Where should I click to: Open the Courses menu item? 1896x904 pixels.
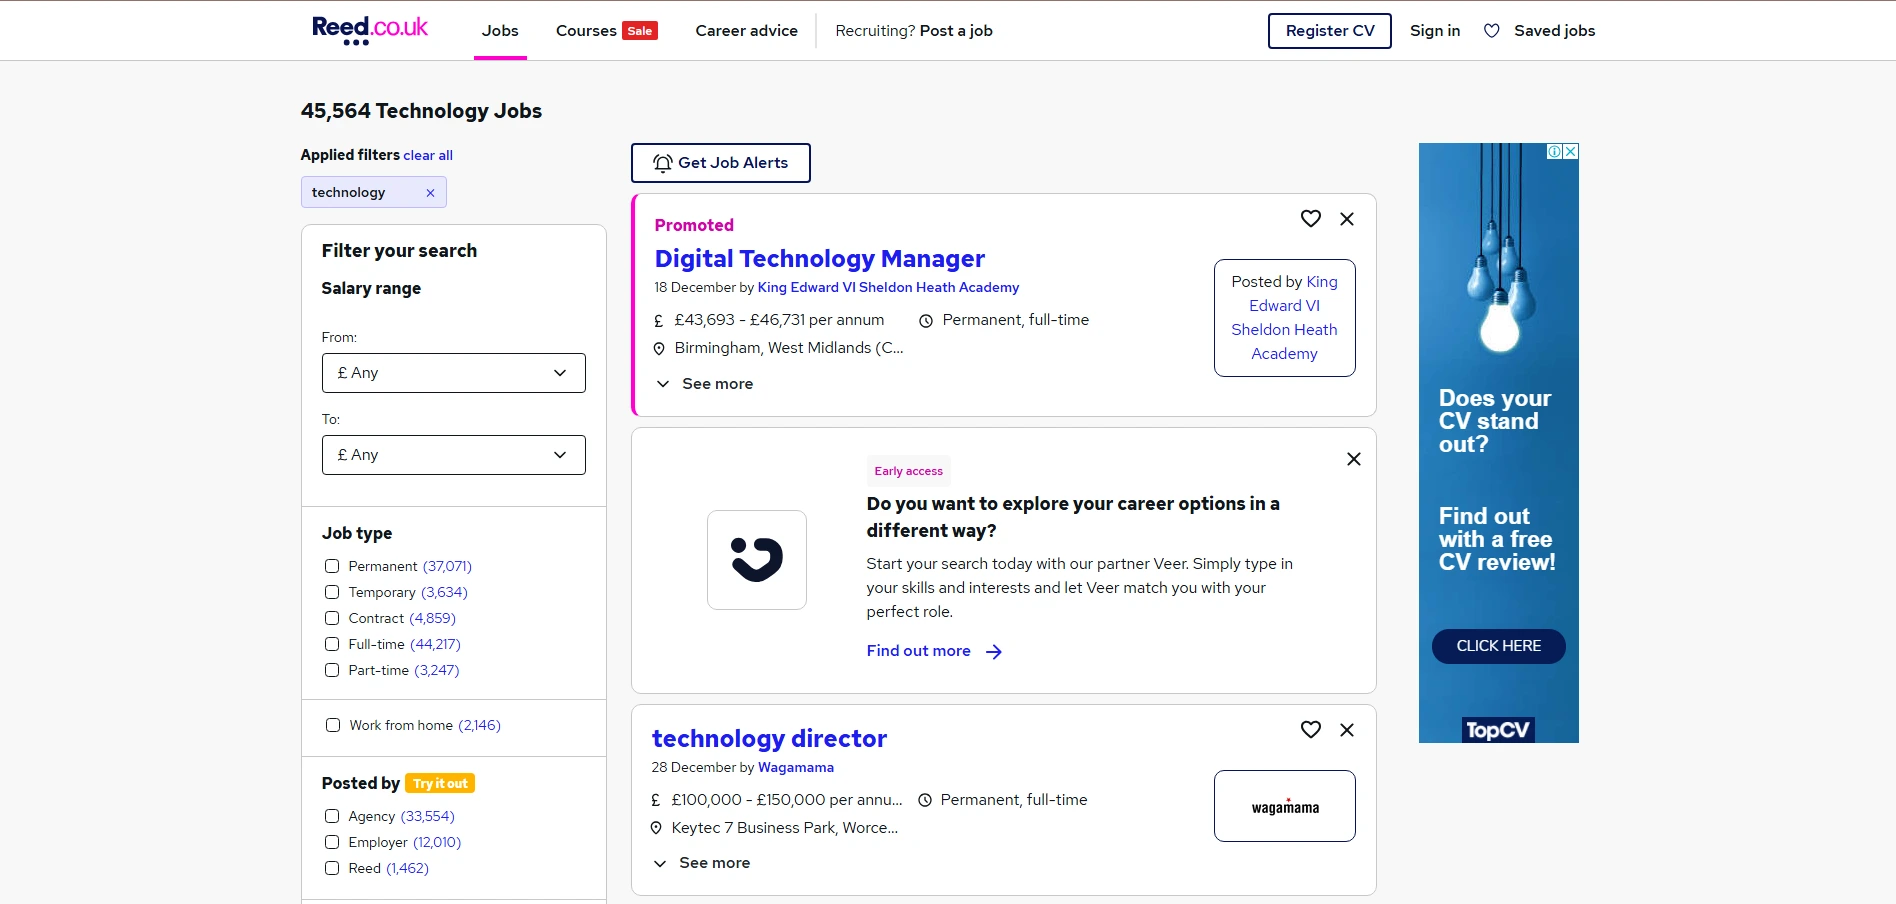coord(586,31)
